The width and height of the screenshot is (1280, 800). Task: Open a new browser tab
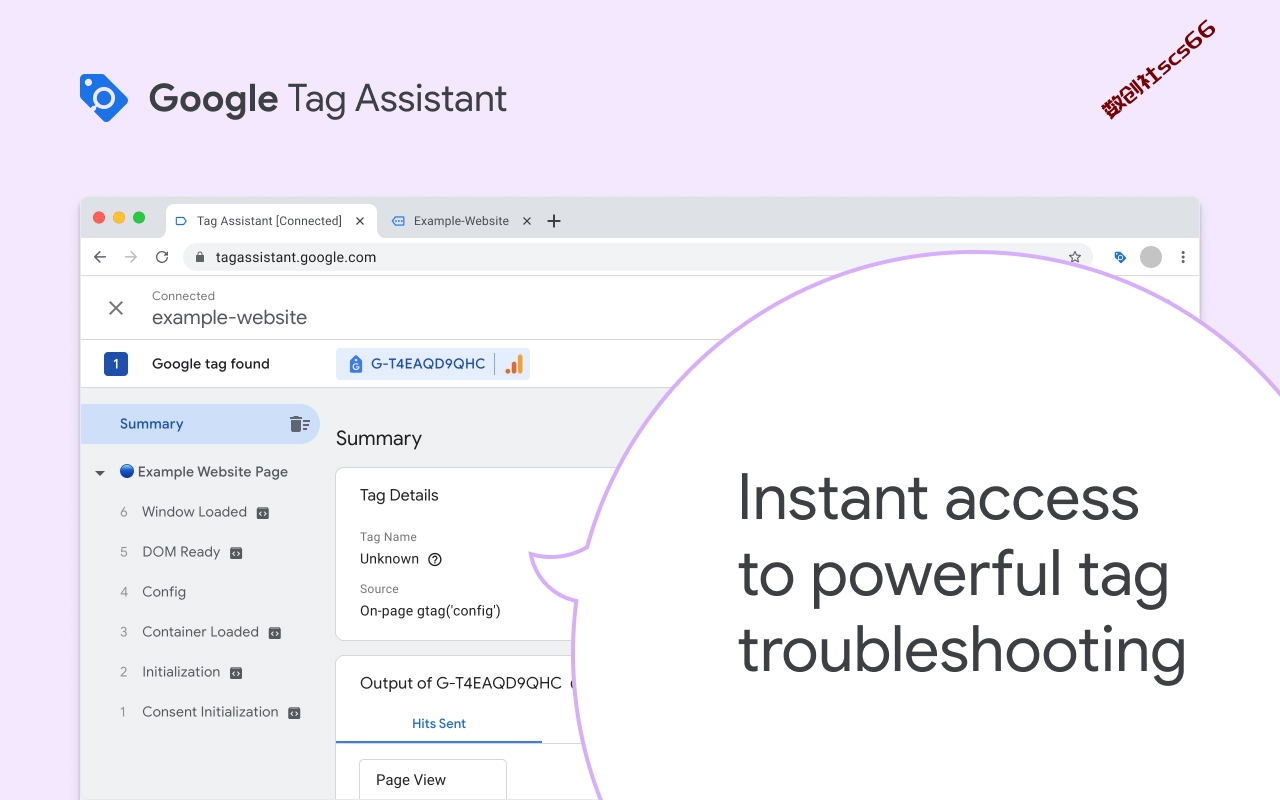click(x=554, y=221)
